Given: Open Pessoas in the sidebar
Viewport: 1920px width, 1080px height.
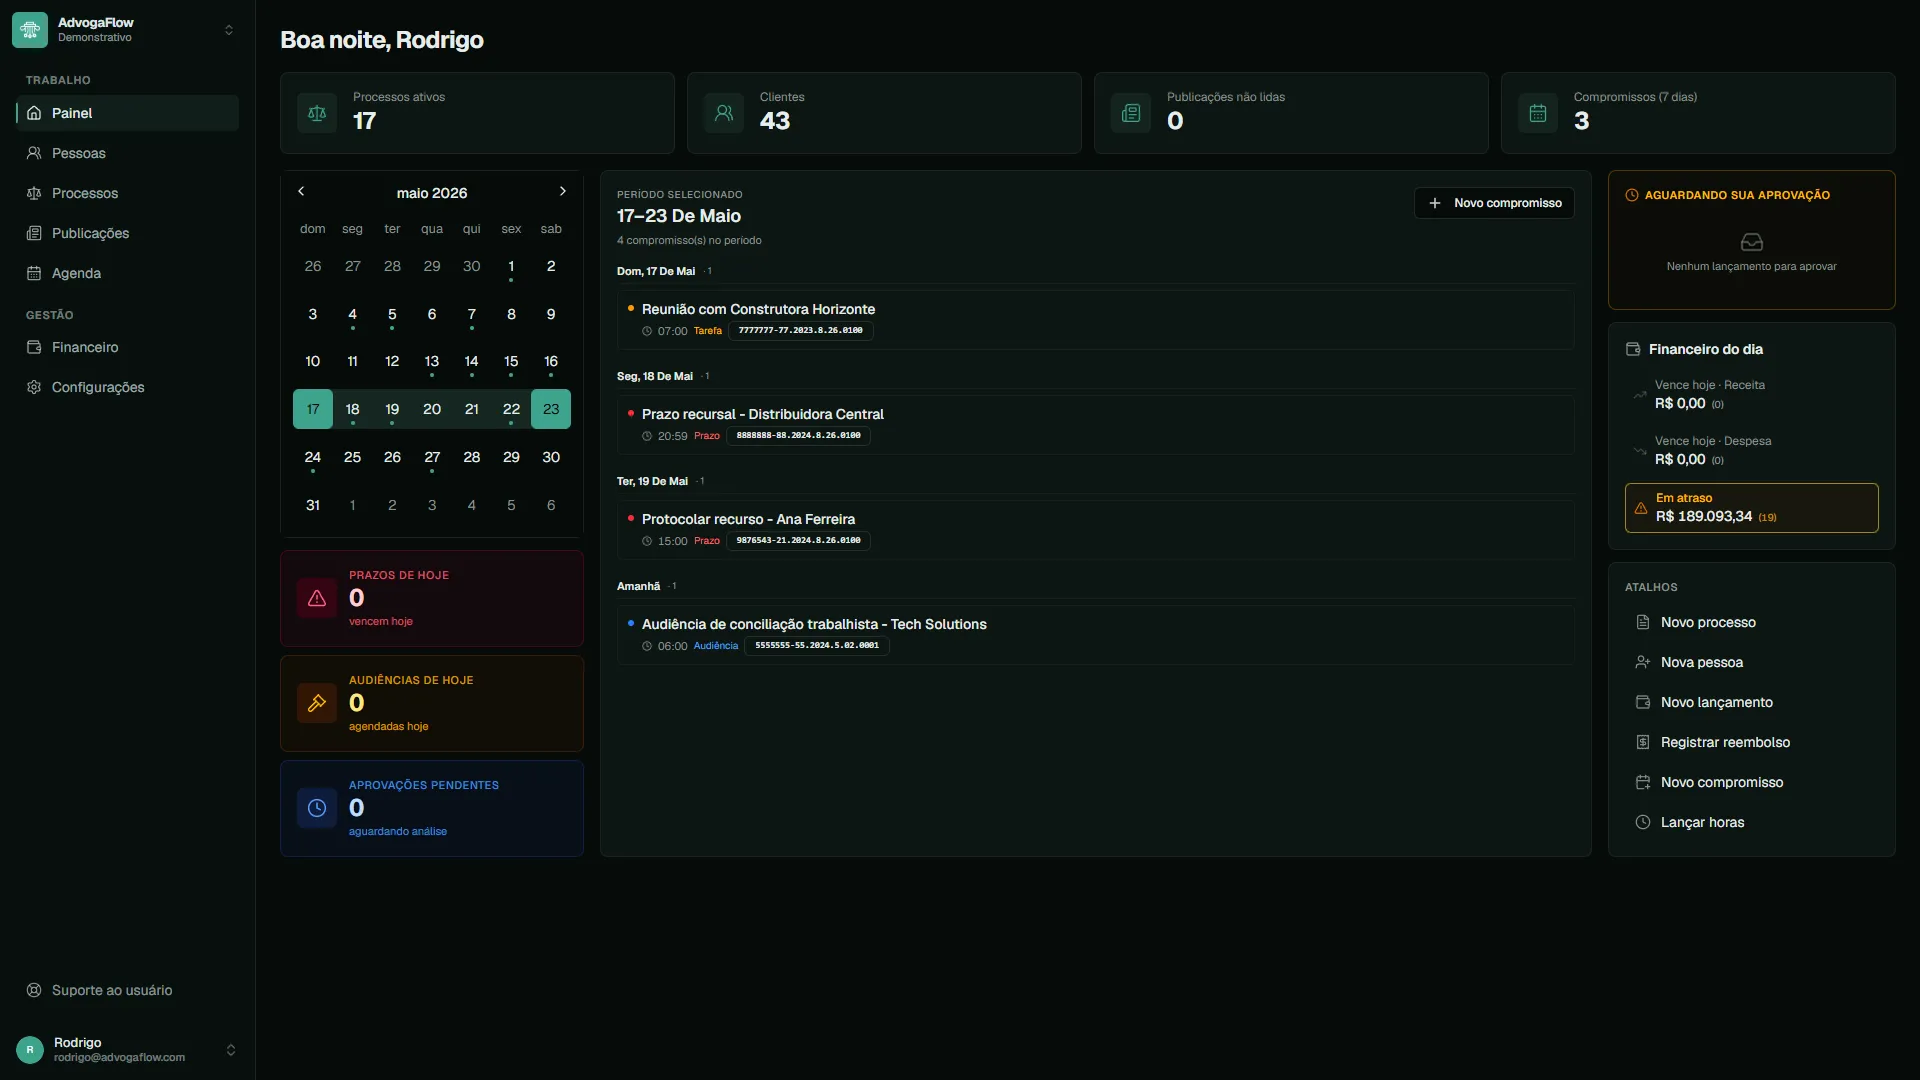Looking at the screenshot, I should pos(127,153).
